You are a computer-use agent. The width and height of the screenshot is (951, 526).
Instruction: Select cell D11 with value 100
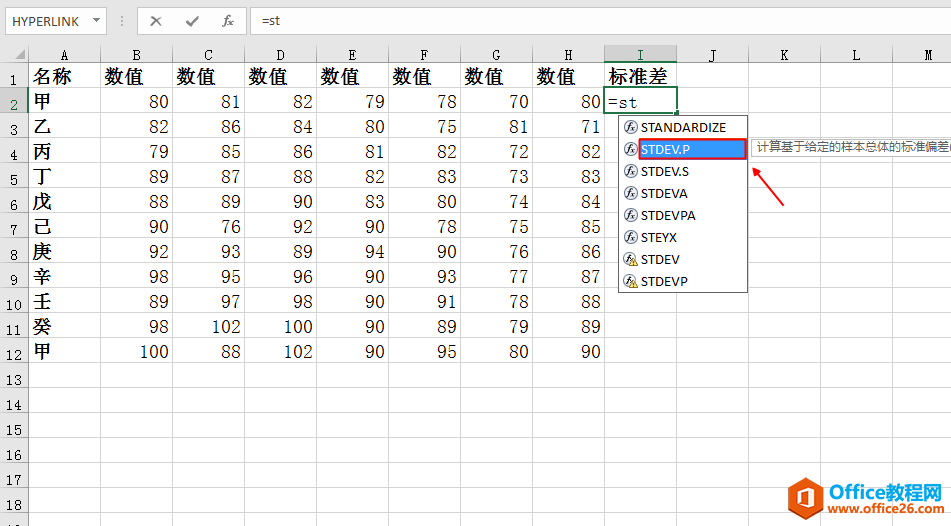[x=280, y=326]
